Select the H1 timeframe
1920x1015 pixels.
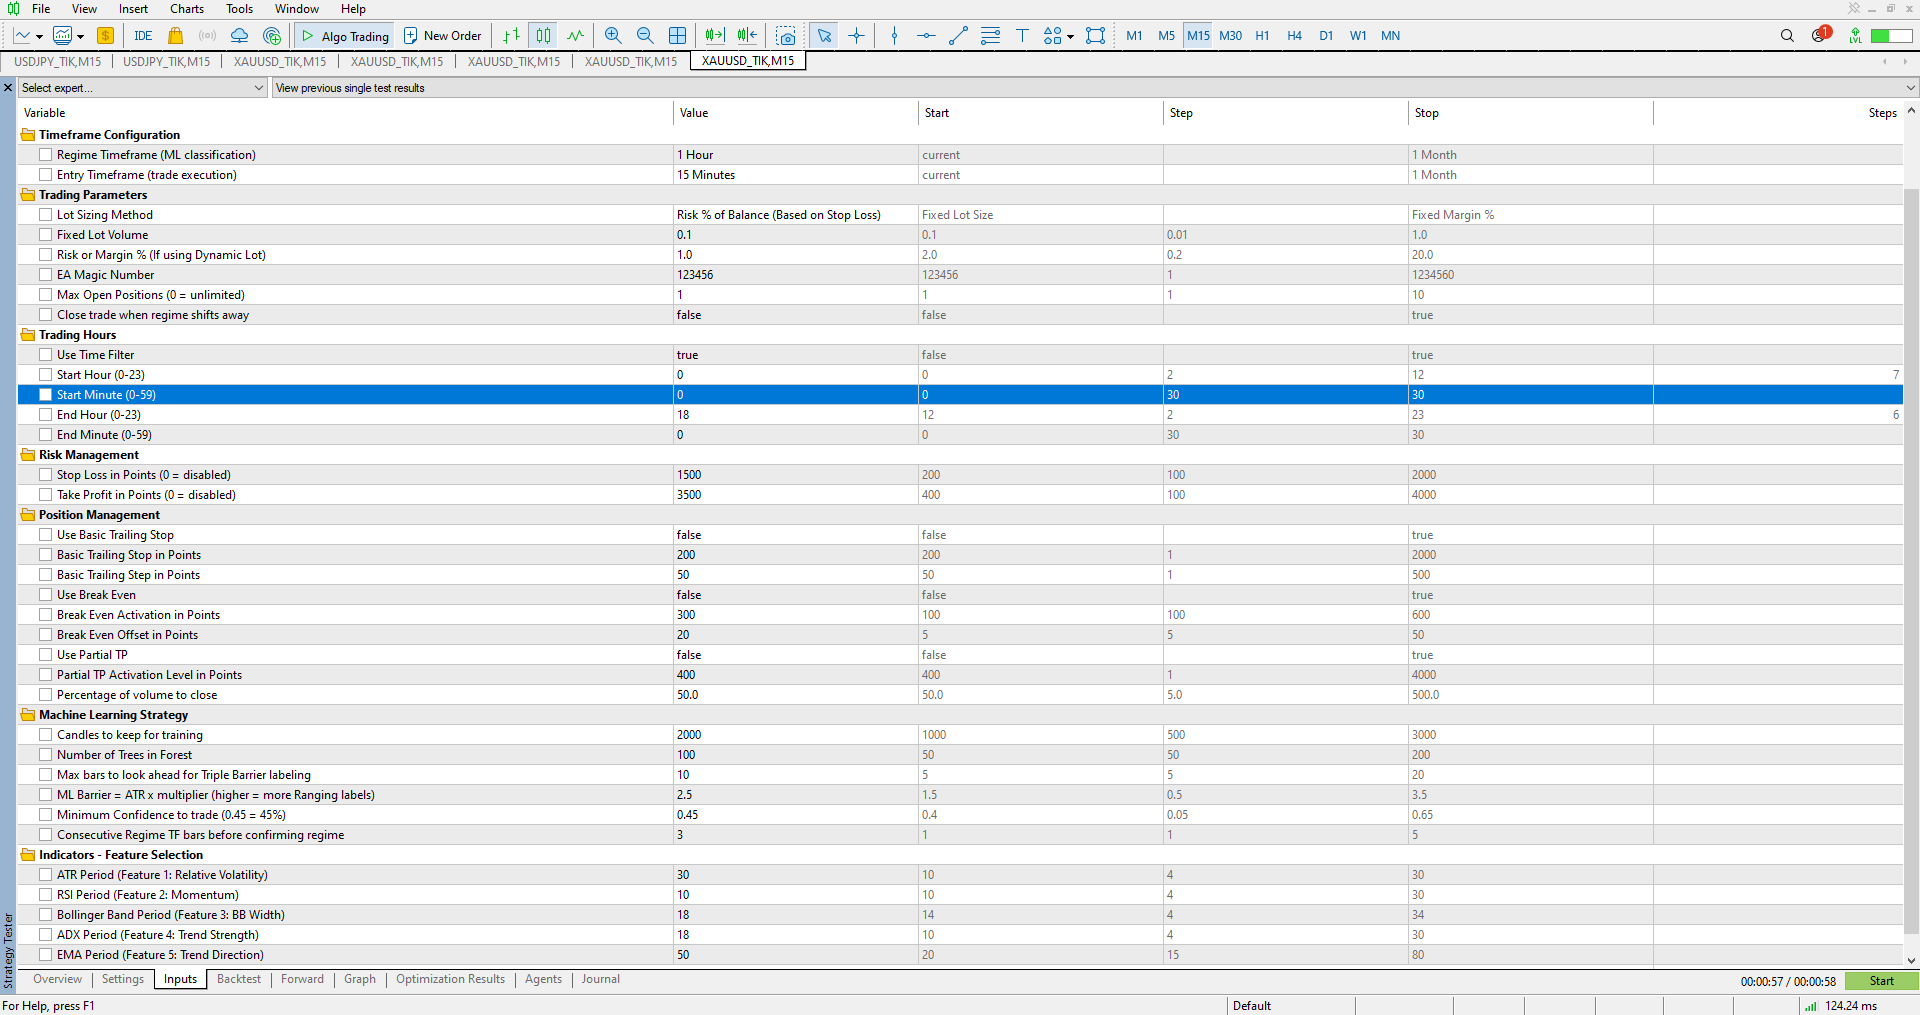1262,36
